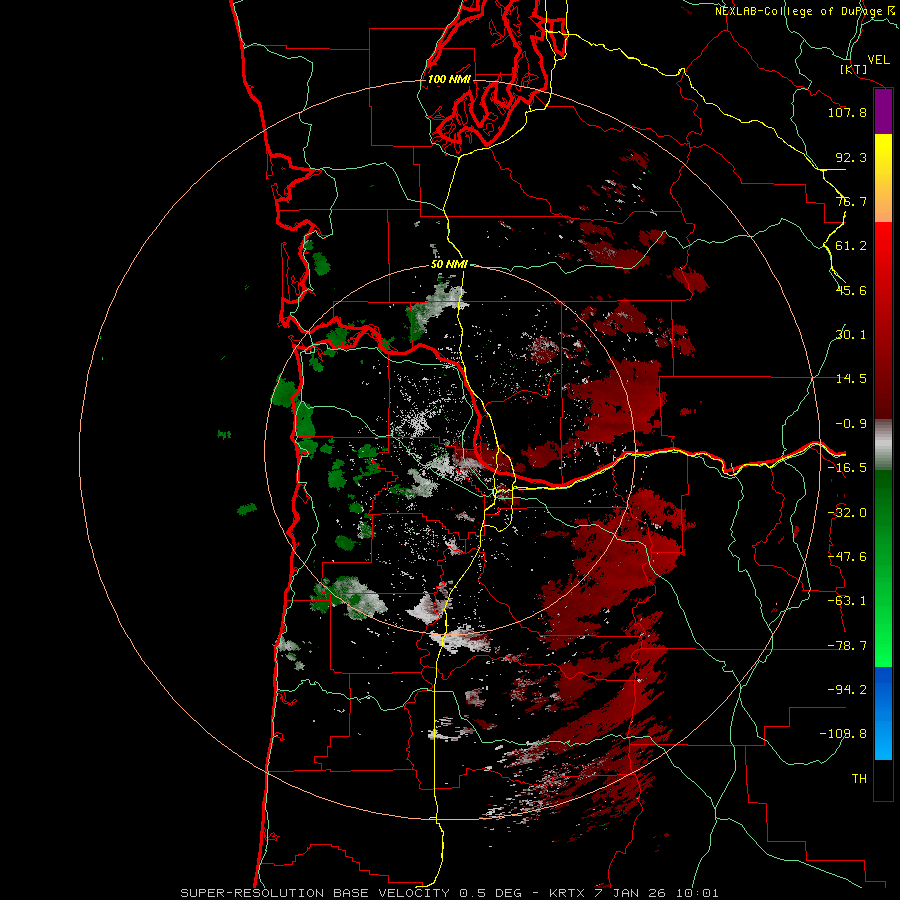Click the 14.5 scale value
900x900 pixels.
(851, 379)
